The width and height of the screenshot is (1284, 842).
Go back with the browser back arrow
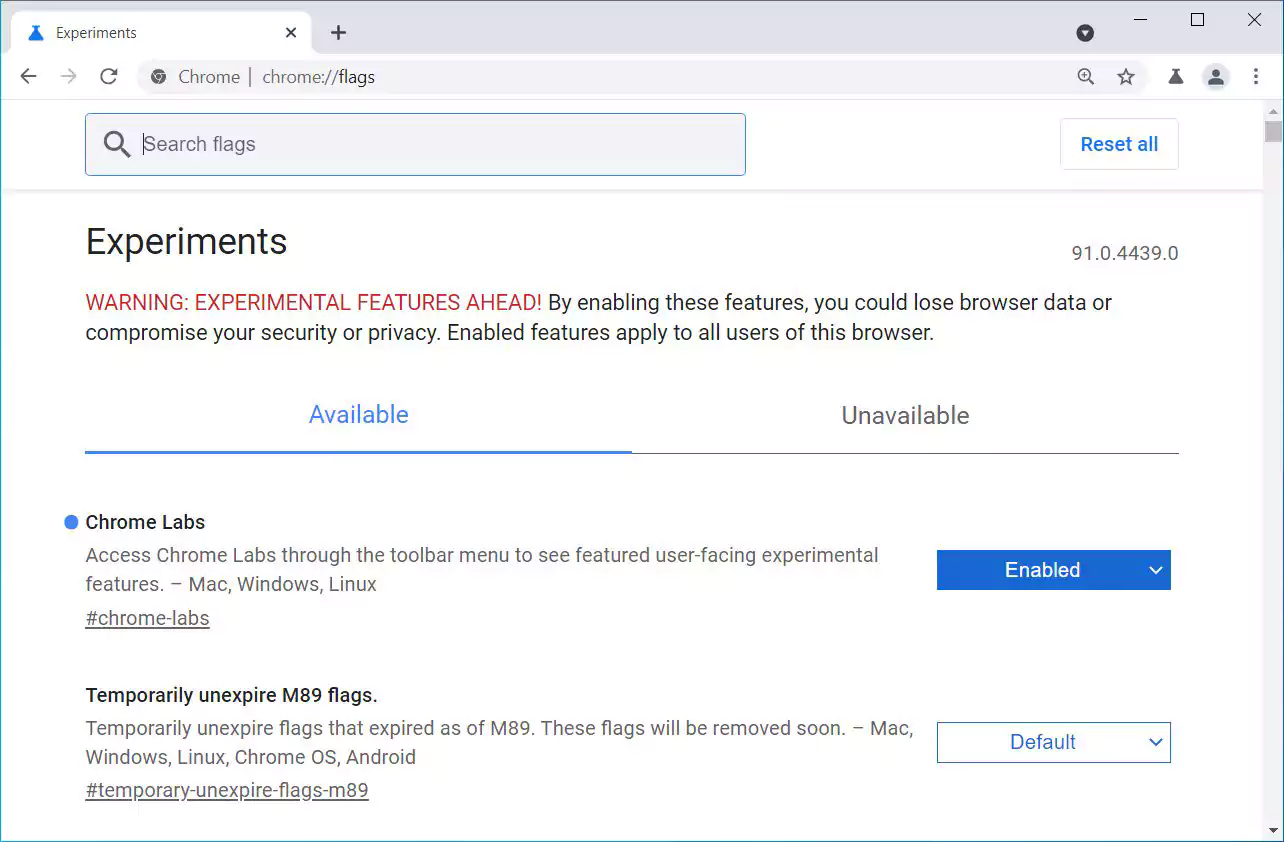(x=28, y=77)
